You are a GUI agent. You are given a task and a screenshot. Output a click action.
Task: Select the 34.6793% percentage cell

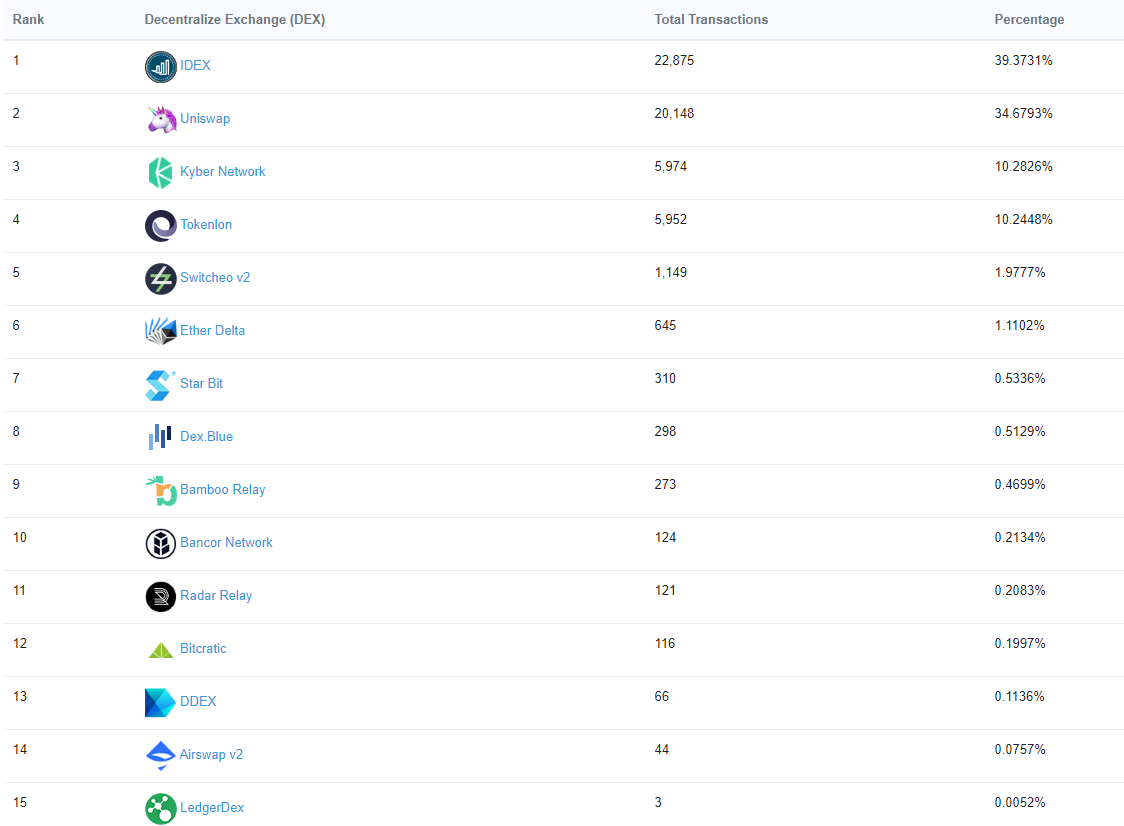click(1023, 113)
